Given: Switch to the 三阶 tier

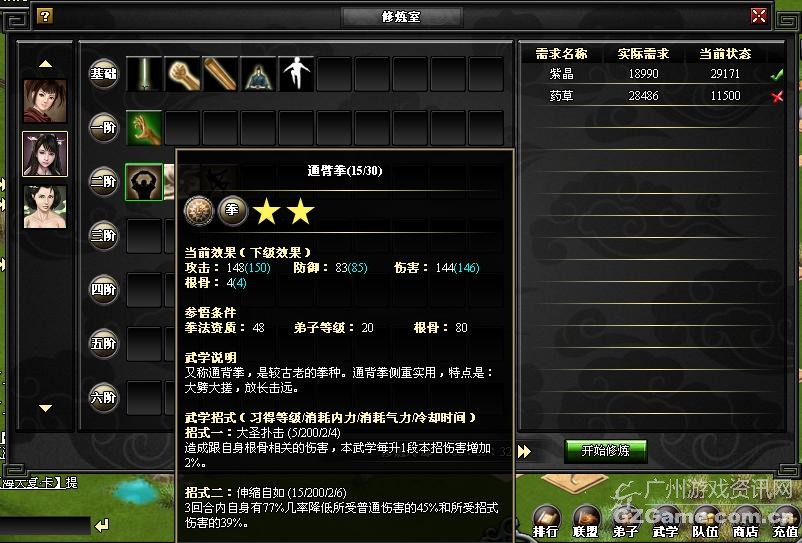Looking at the screenshot, I should coord(104,236).
